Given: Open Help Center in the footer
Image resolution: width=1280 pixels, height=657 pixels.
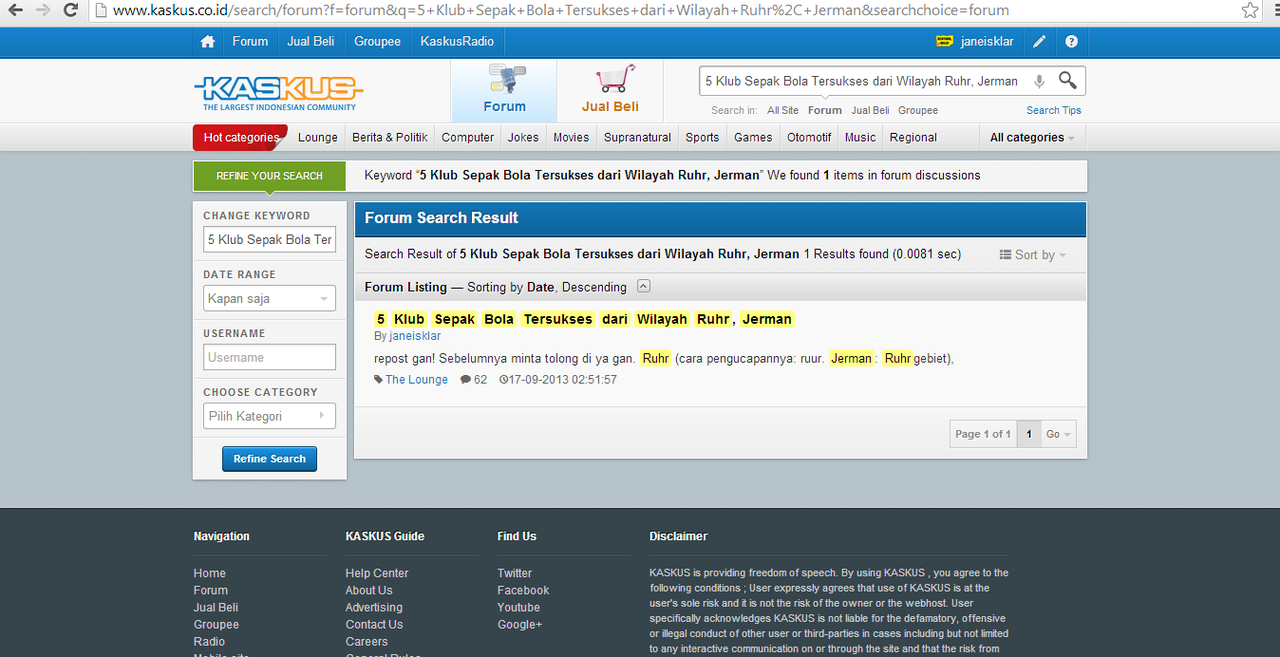Looking at the screenshot, I should pos(377,573).
